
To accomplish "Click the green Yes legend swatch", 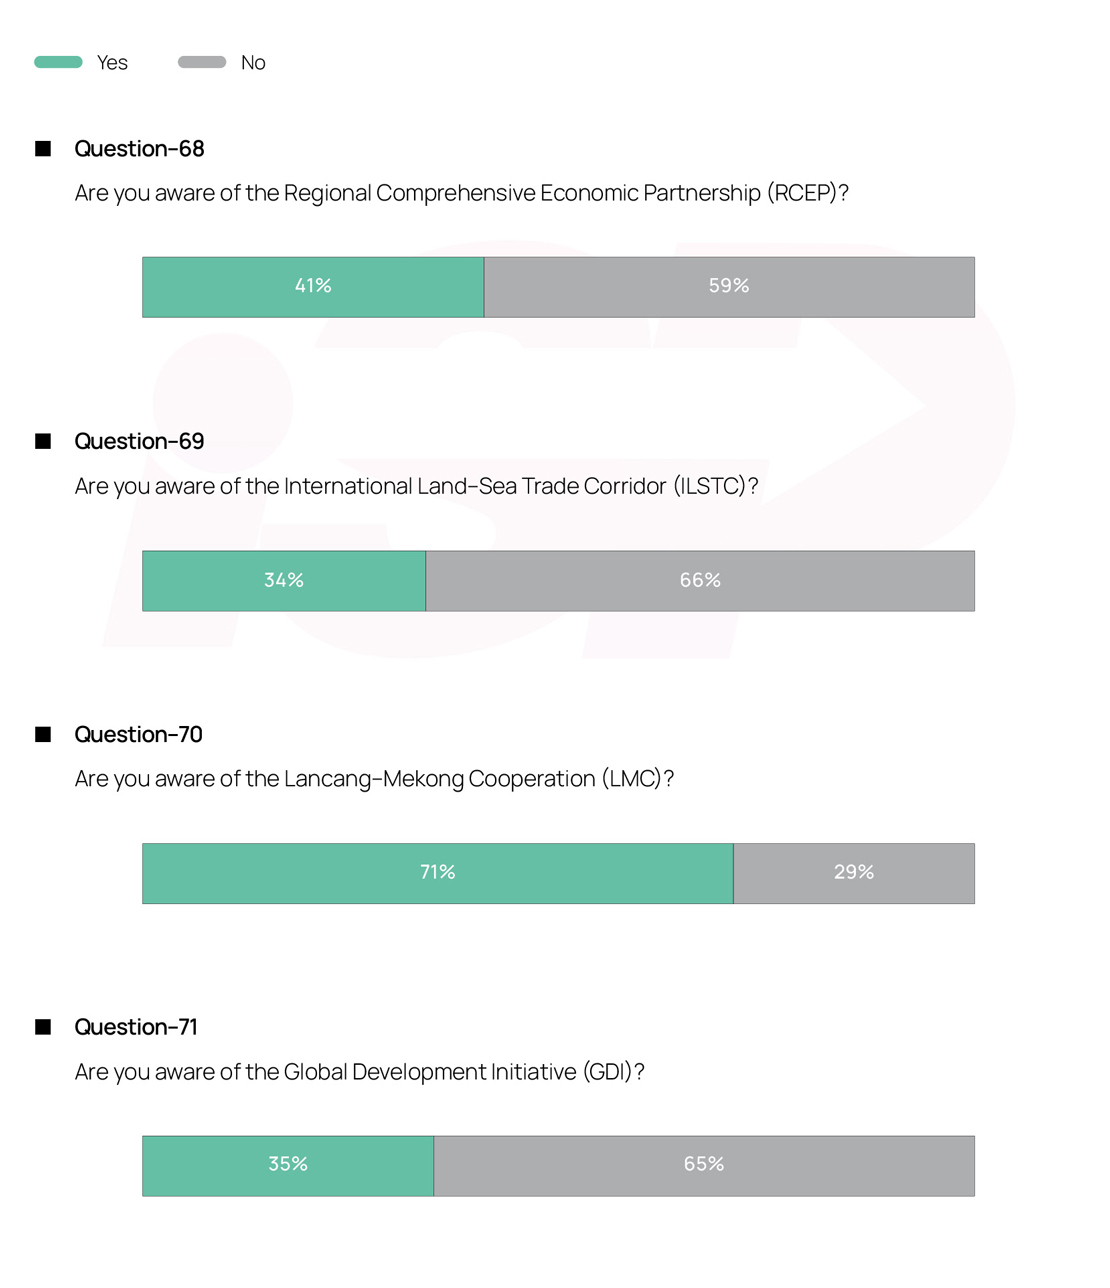I will [x=58, y=62].
